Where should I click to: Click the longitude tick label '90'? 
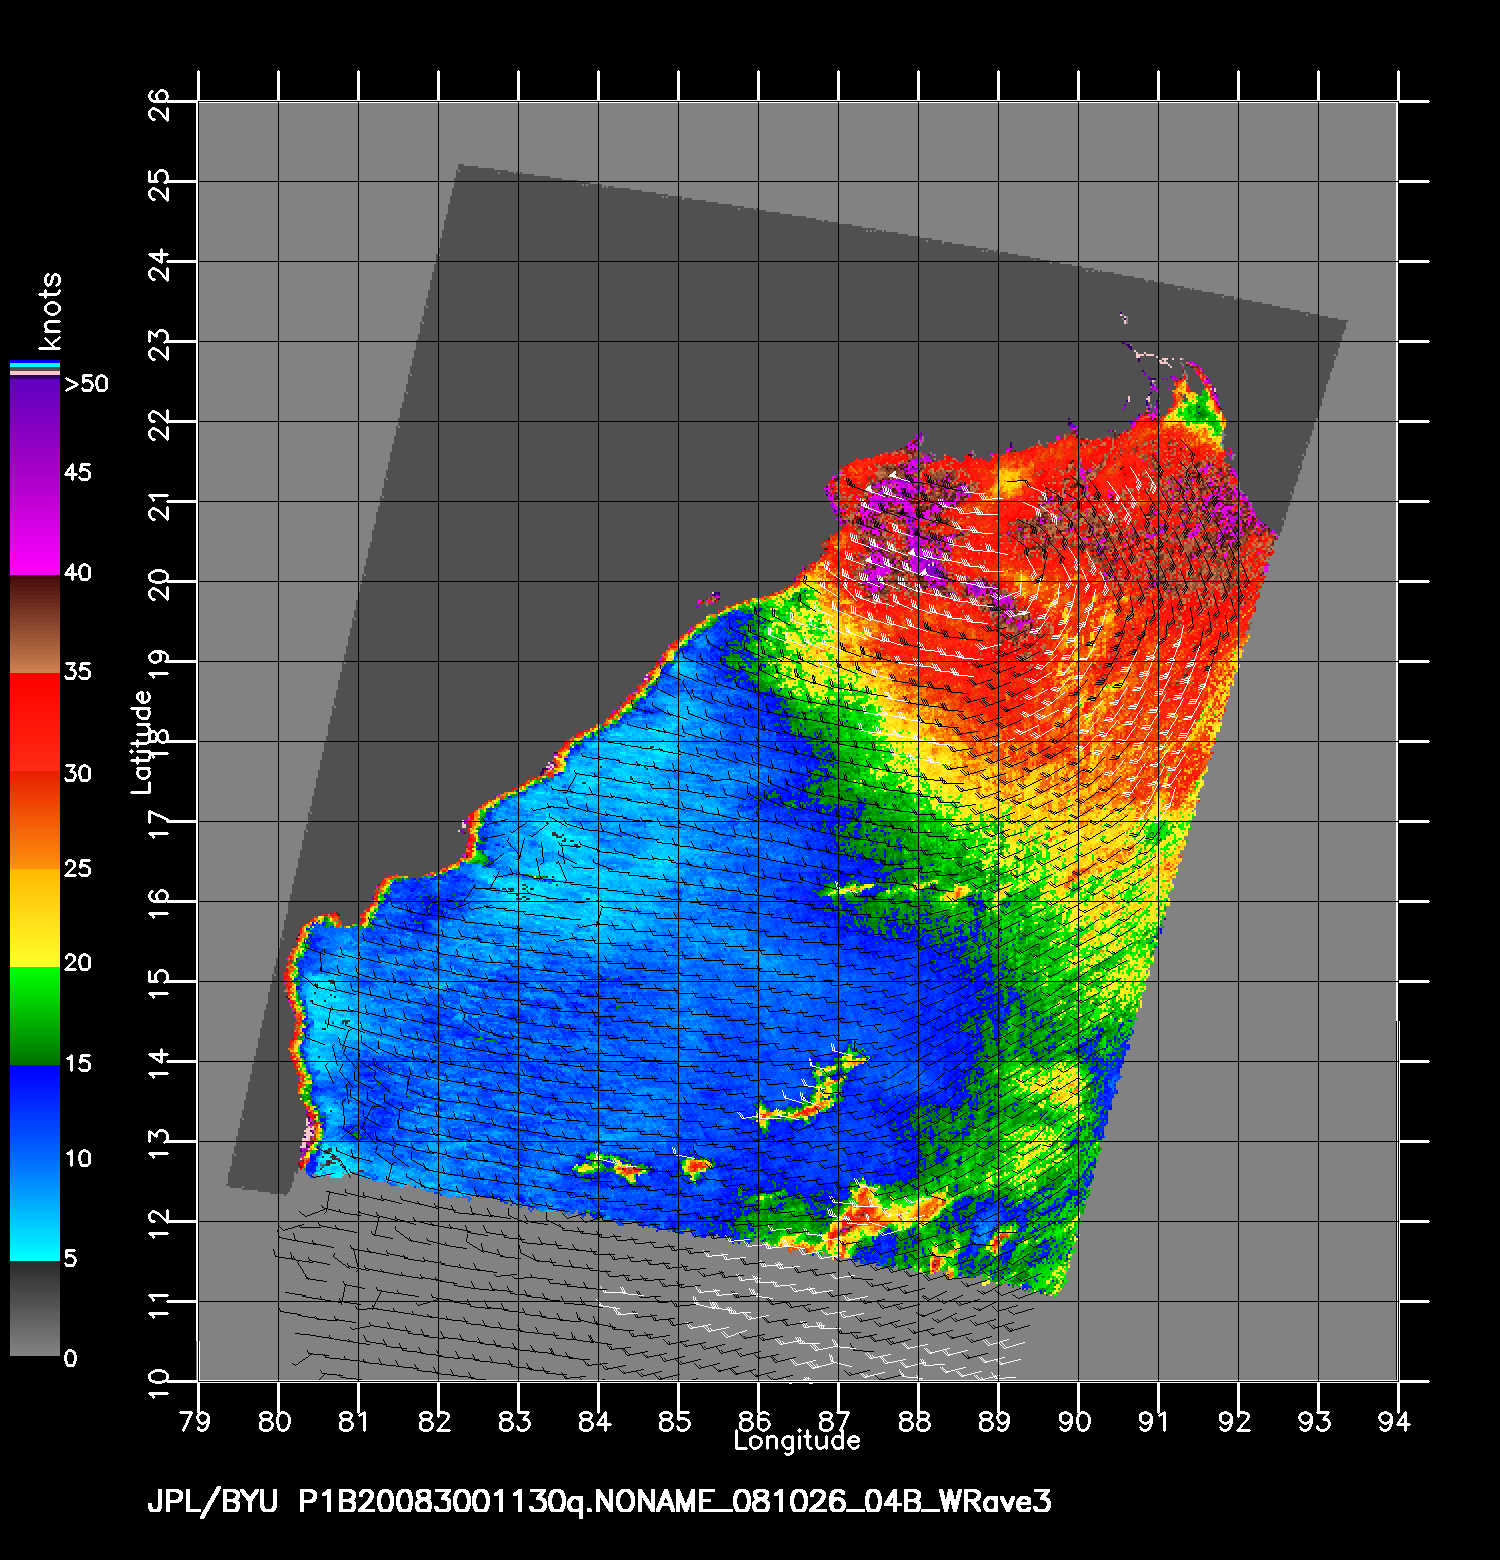[1075, 1421]
